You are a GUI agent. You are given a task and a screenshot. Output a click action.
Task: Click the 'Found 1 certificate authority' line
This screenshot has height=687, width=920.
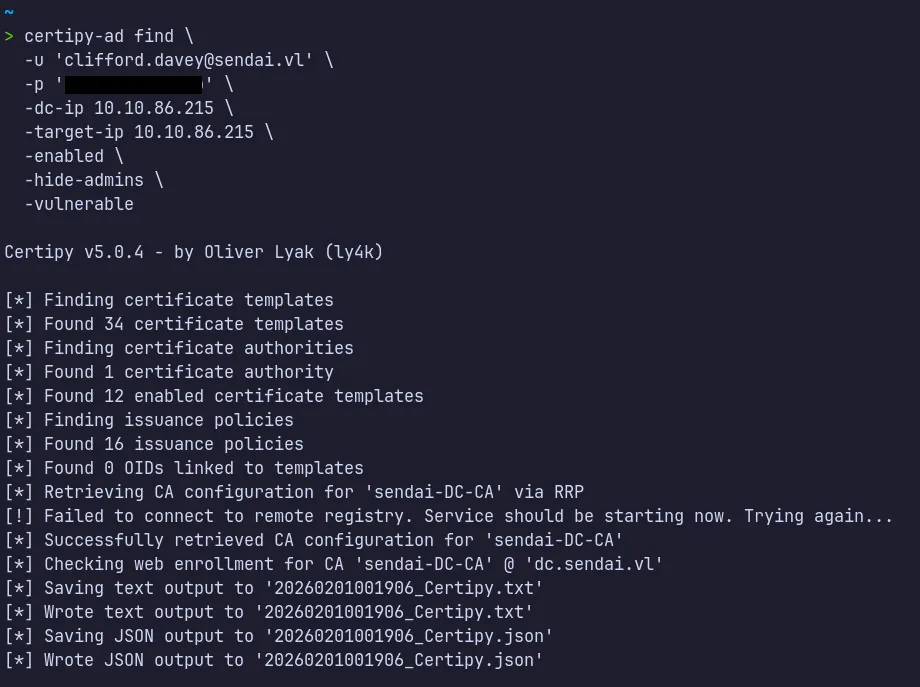pyautogui.click(x=188, y=372)
